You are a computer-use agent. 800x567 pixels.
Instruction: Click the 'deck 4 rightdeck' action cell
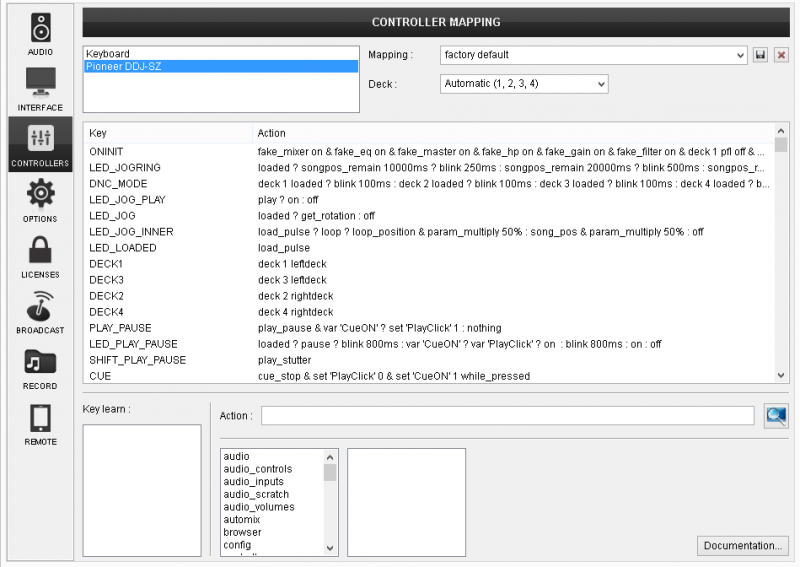point(295,312)
